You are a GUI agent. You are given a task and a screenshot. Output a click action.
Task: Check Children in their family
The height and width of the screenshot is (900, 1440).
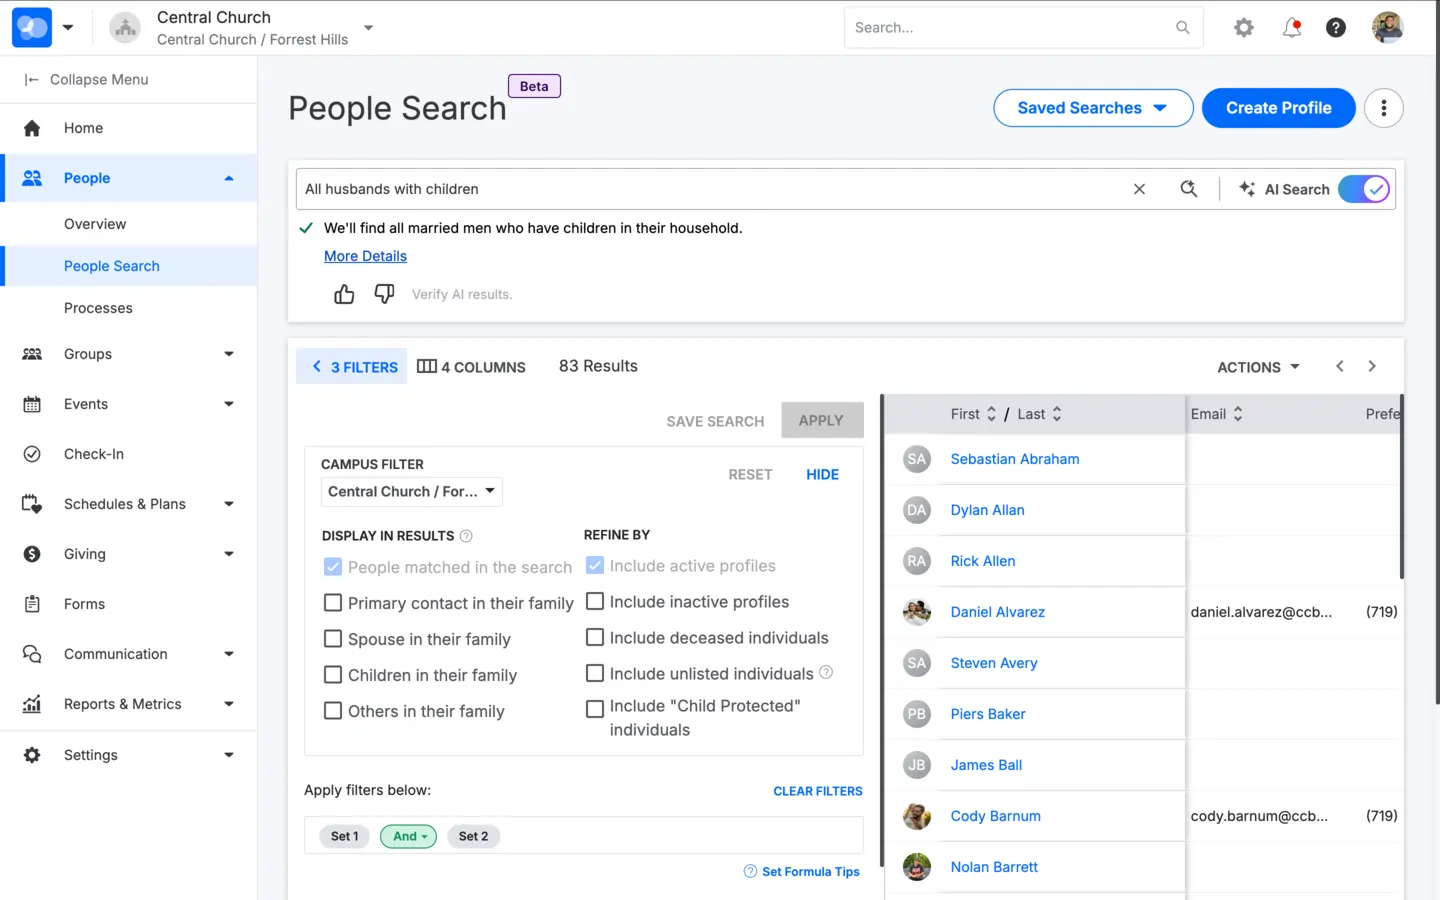point(333,675)
